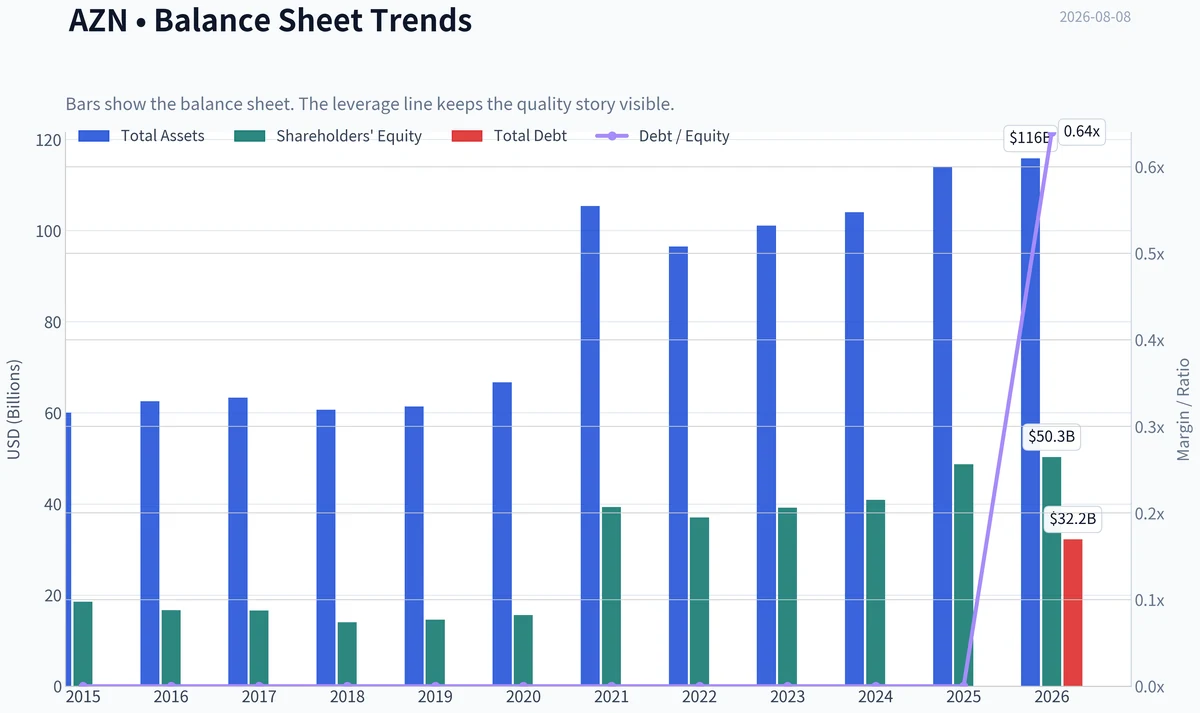Click the green Shareholders' Equity legend swatch
Viewport: 1200px width, 713px height.
click(248, 136)
